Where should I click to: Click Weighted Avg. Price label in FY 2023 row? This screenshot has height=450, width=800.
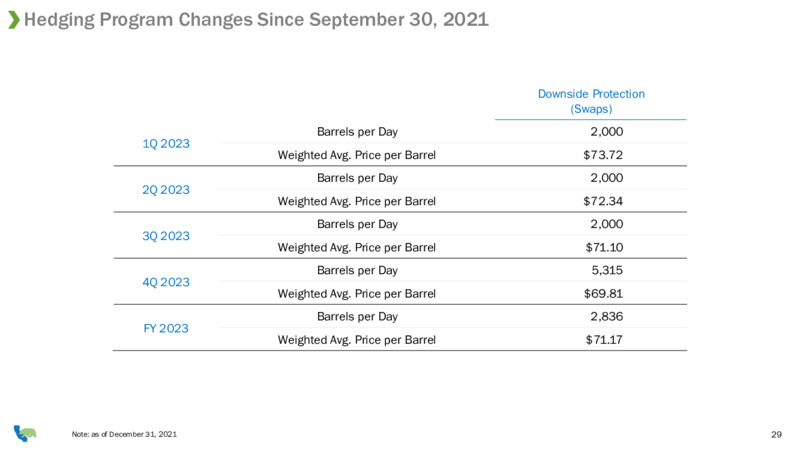pyautogui.click(x=357, y=340)
